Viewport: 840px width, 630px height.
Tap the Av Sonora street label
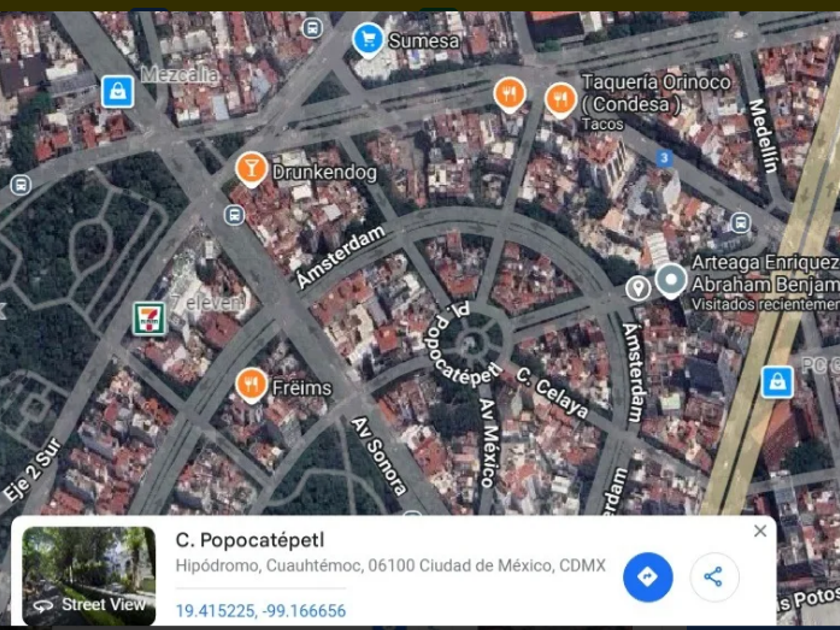[x=379, y=456]
